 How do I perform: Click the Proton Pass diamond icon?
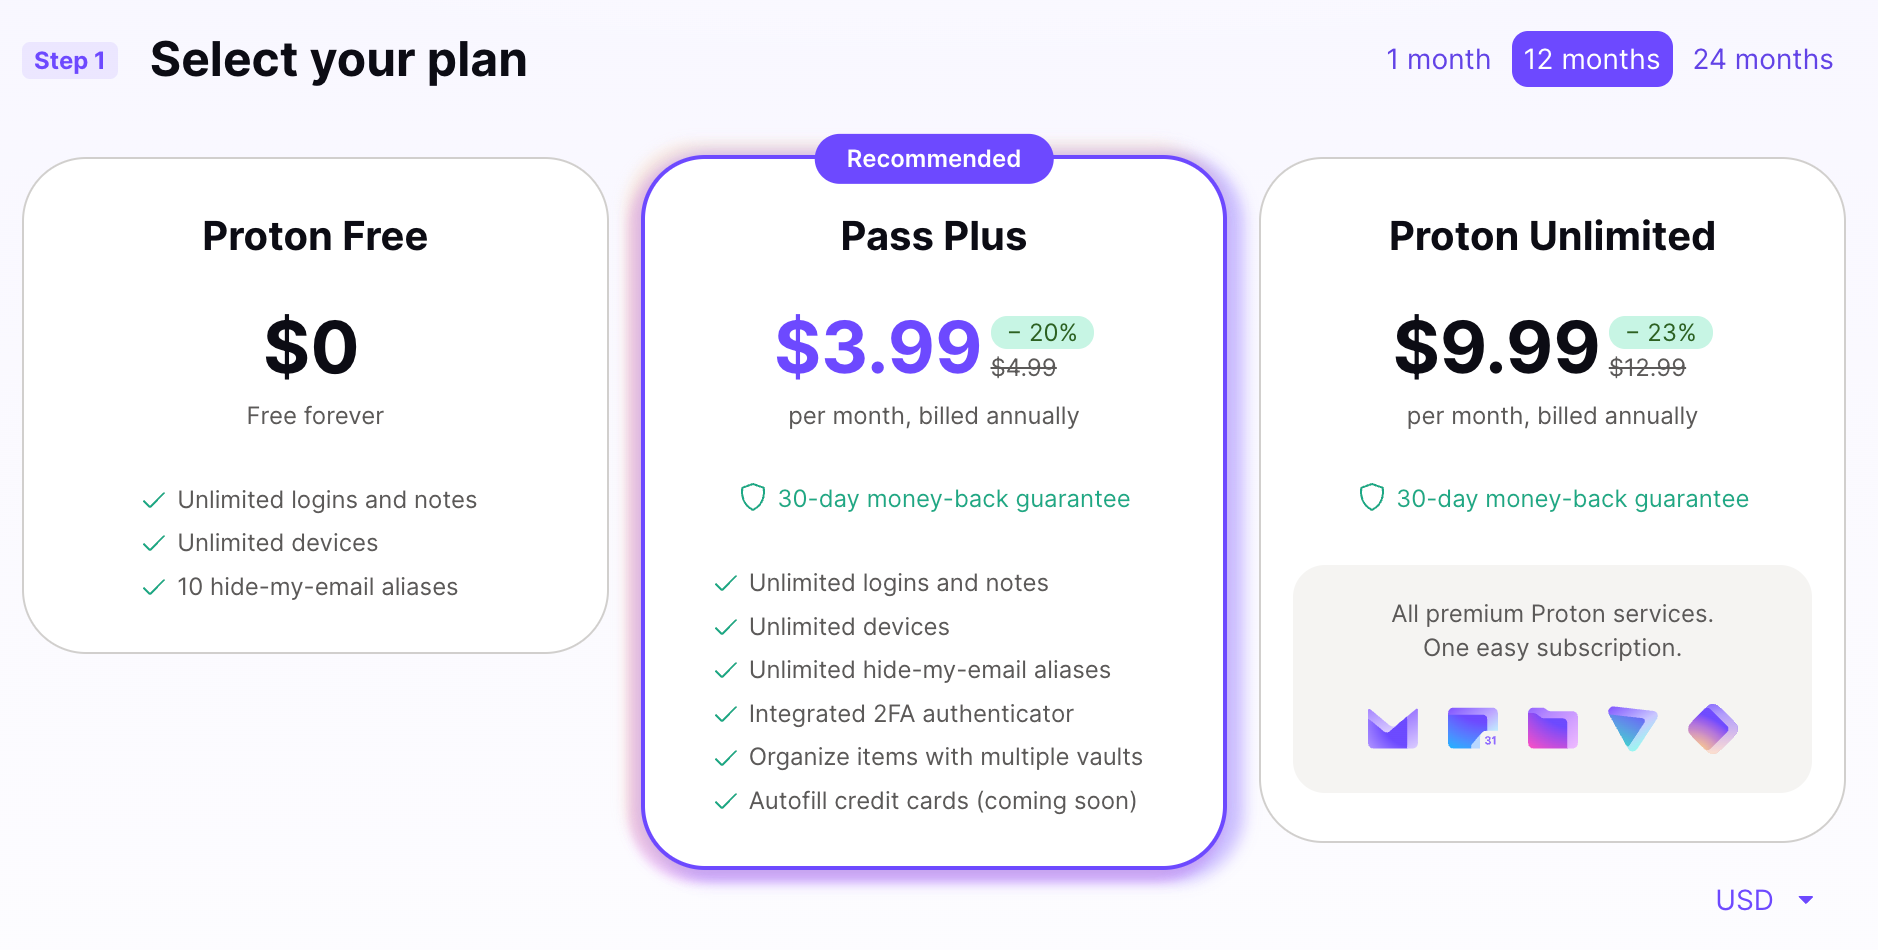click(1712, 729)
